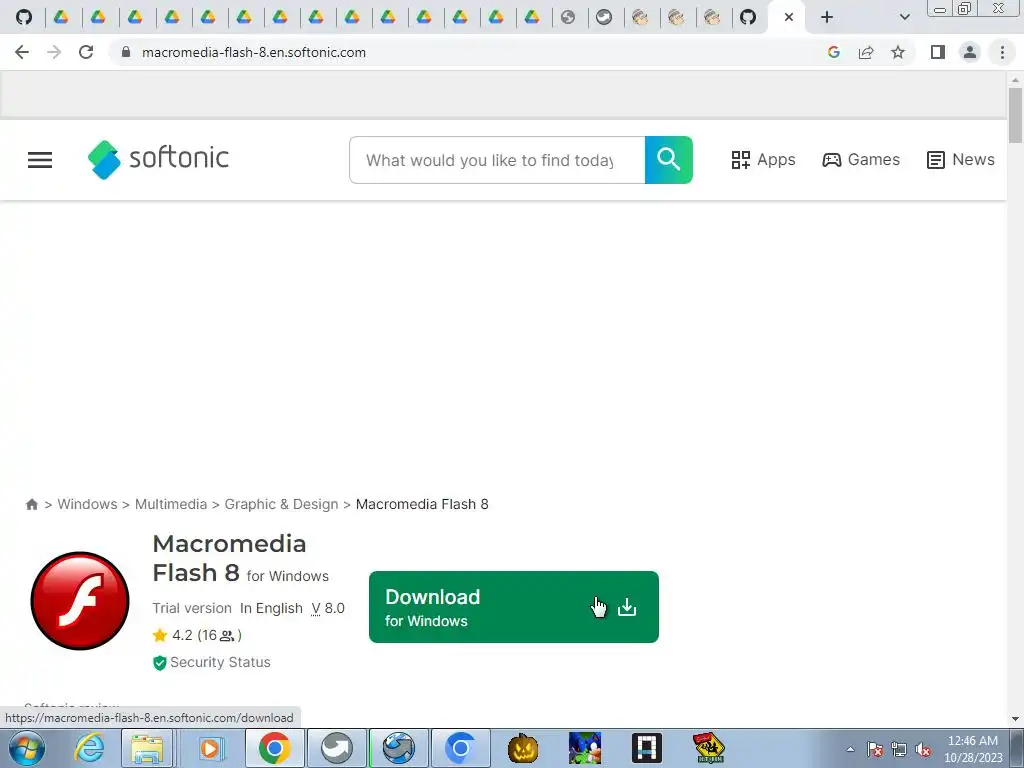Open a new tab with plus button
Screen dimensions: 1024x768
point(827,17)
